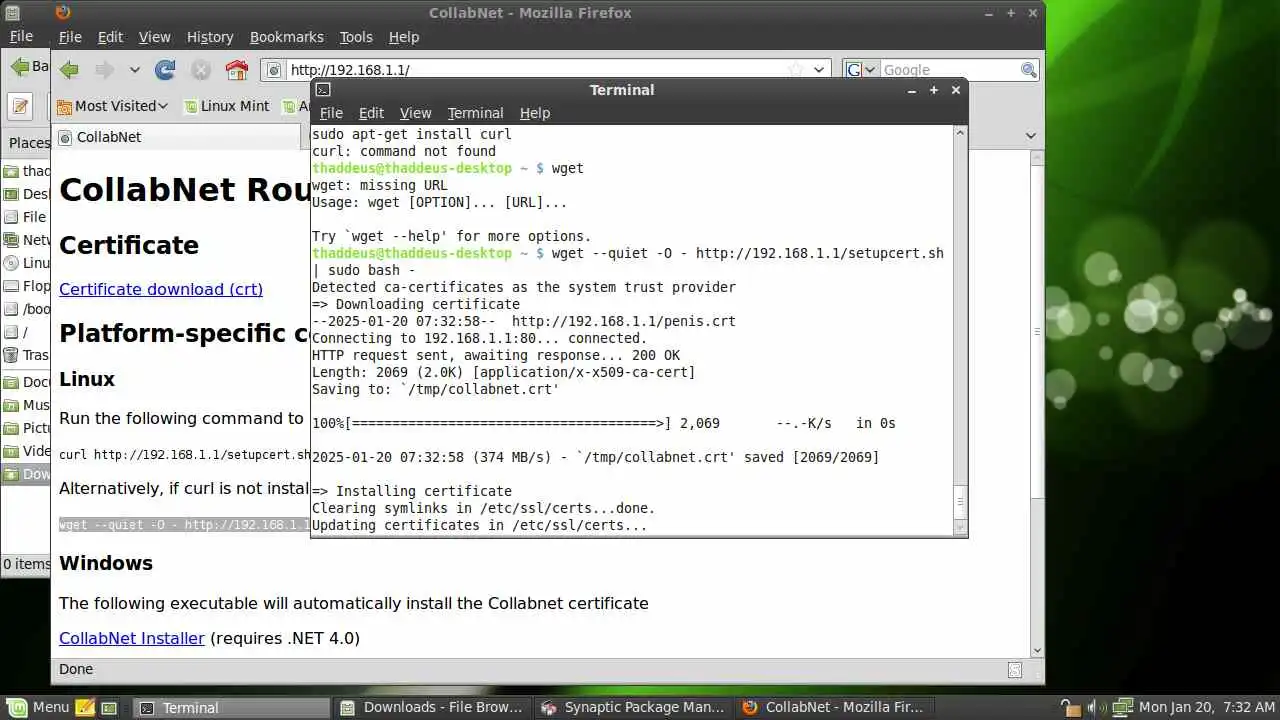Switch to Terminal taskbar button
Viewport: 1280px width, 720px height.
click(231, 707)
